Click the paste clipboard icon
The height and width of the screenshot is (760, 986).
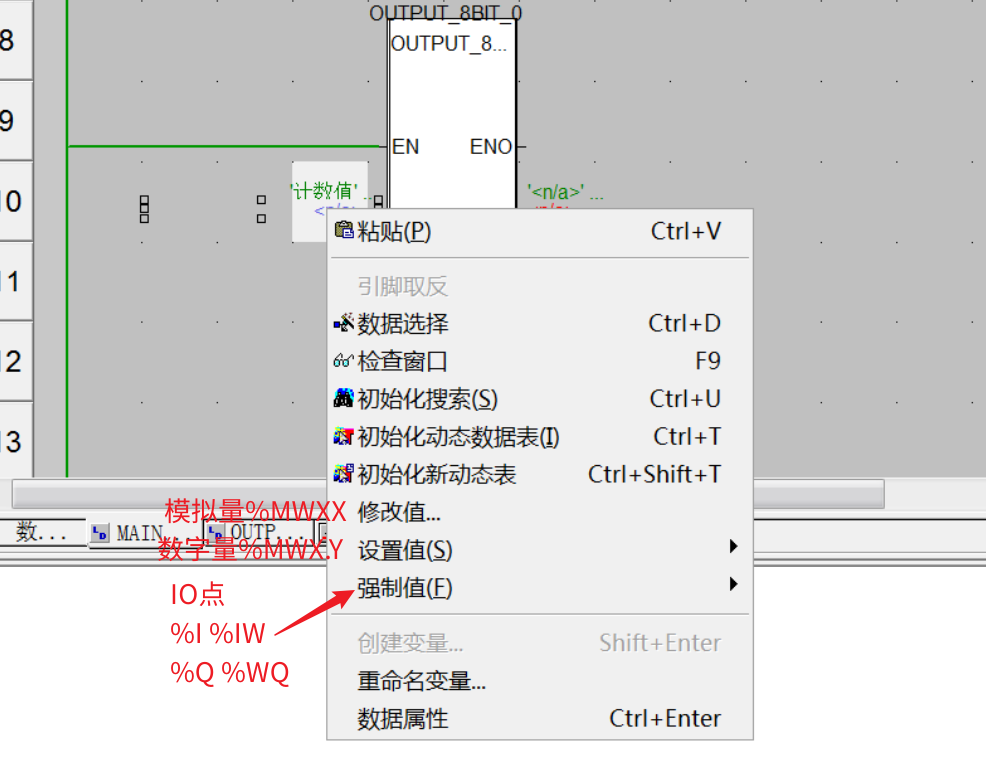point(343,230)
